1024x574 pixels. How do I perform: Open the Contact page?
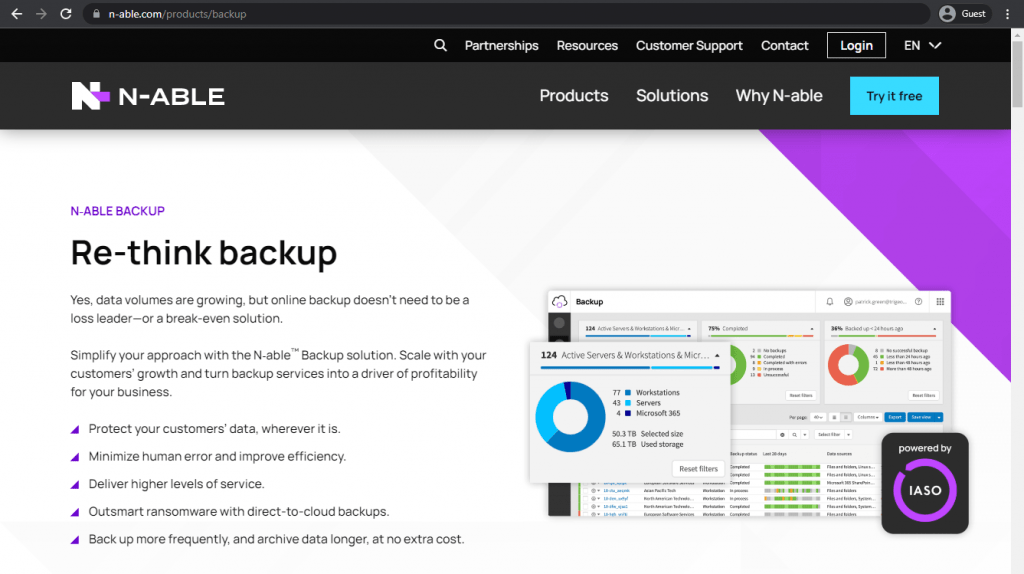pyautogui.click(x=784, y=46)
